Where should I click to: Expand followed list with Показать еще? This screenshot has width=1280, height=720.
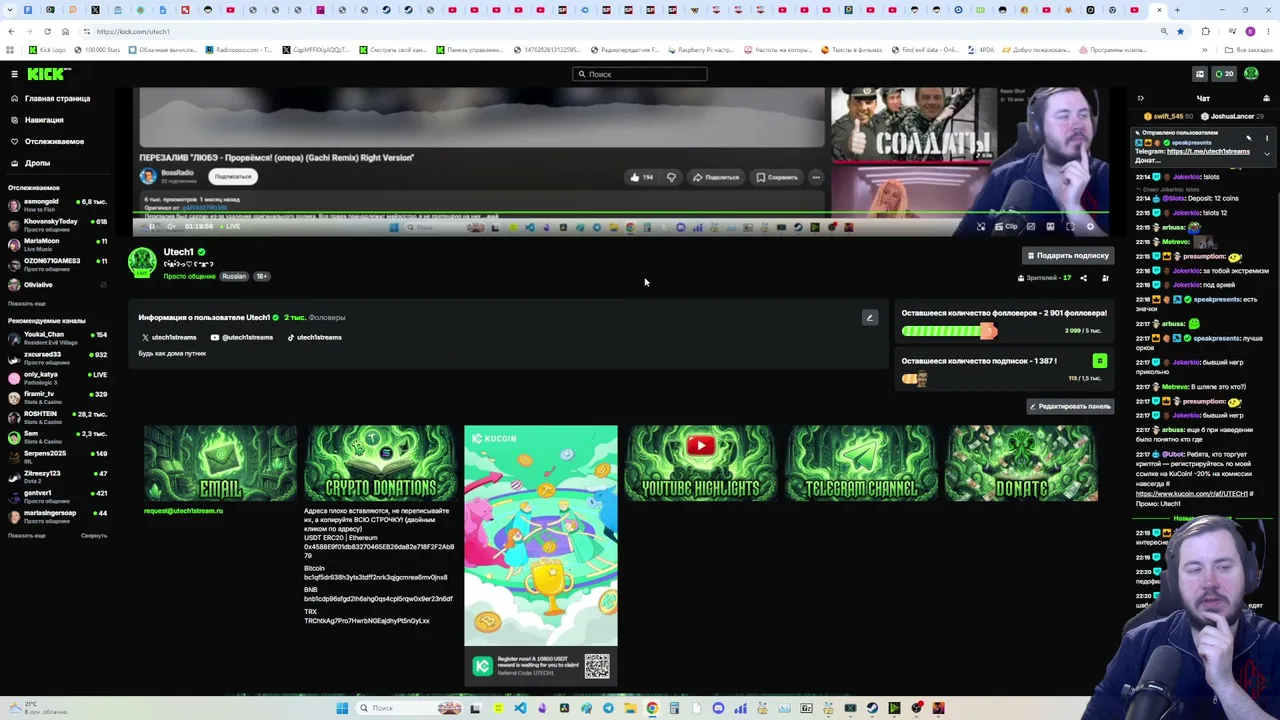[27, 303]
